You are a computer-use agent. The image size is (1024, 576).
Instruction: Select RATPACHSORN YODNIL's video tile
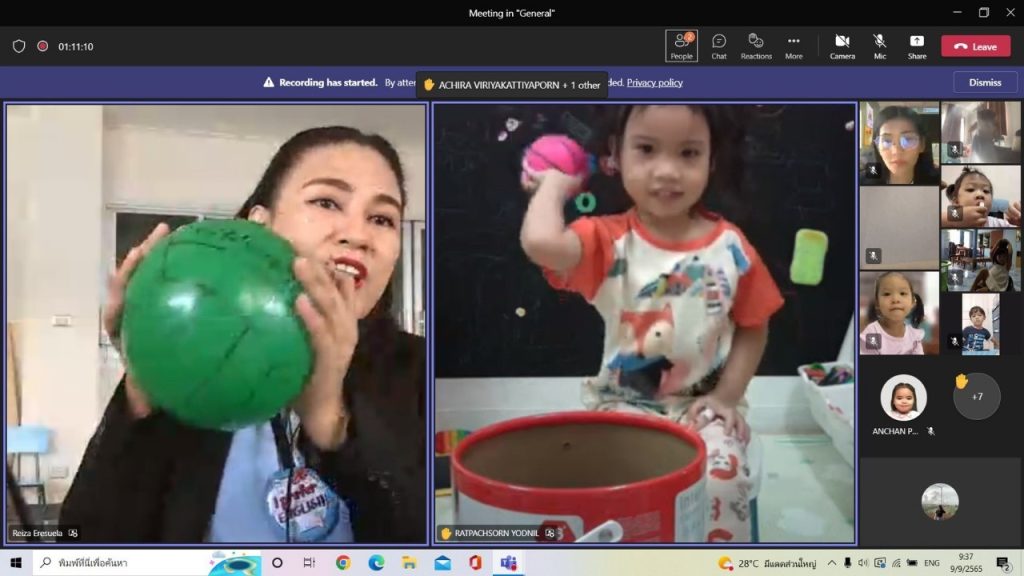[645, 323]
